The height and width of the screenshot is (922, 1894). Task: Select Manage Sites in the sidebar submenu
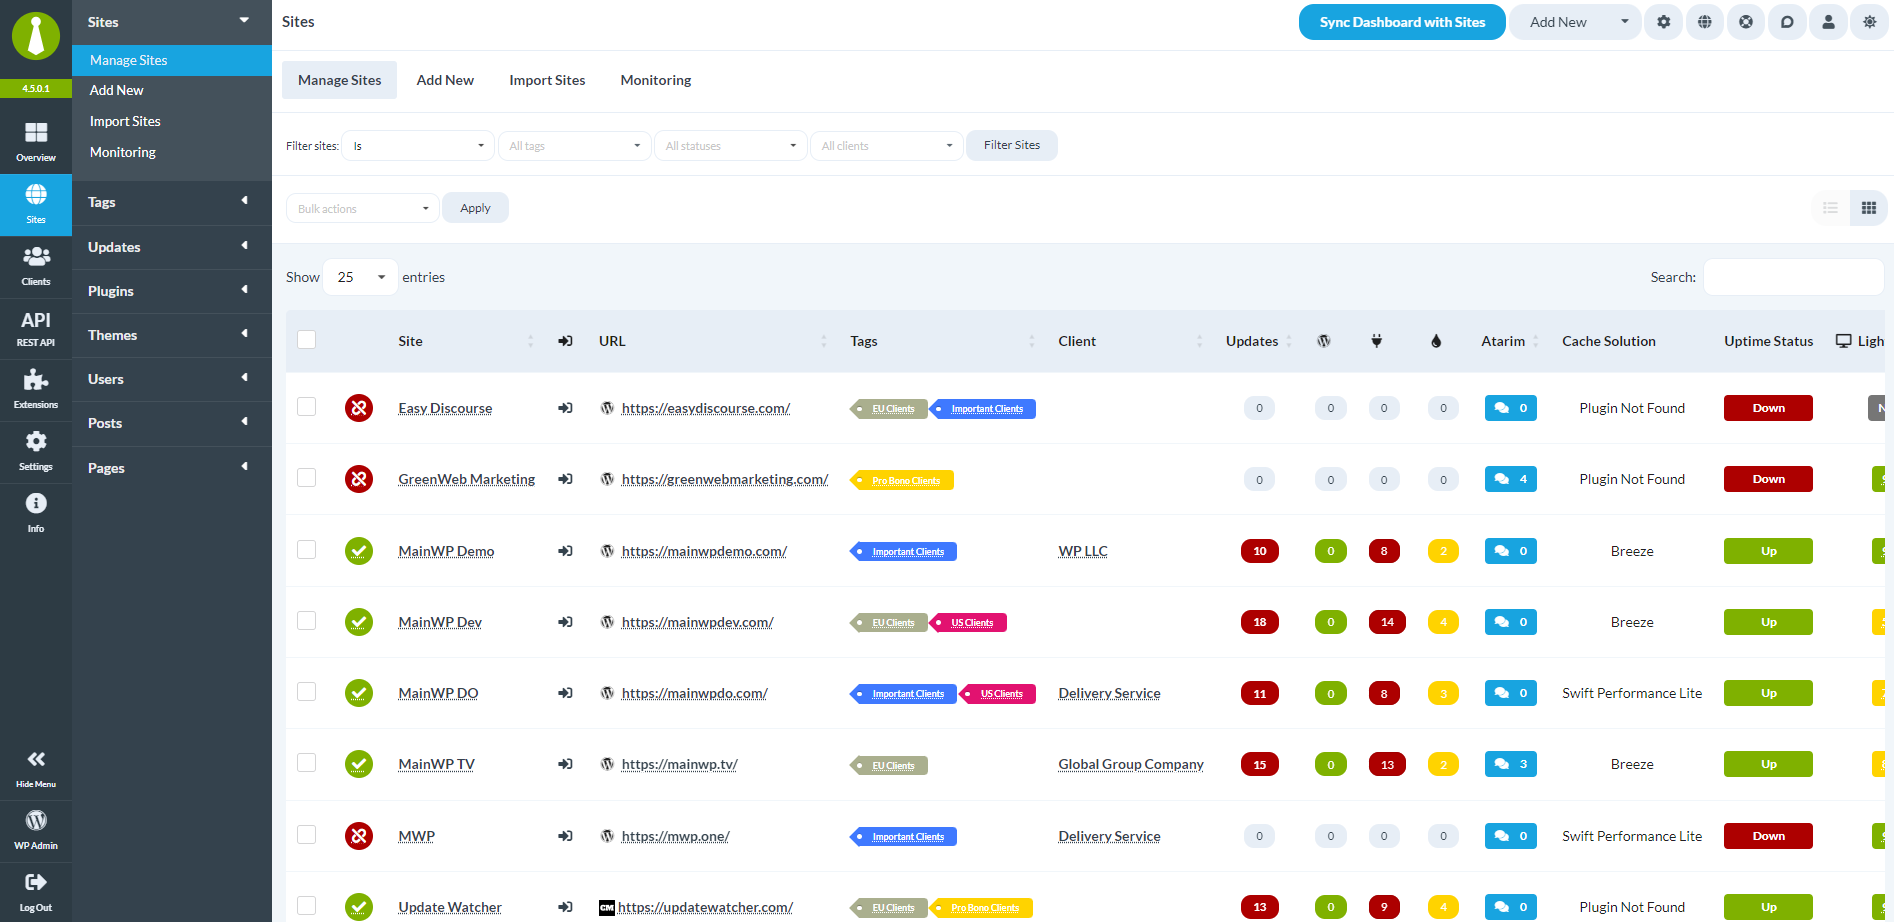click(x=172, y=60)
